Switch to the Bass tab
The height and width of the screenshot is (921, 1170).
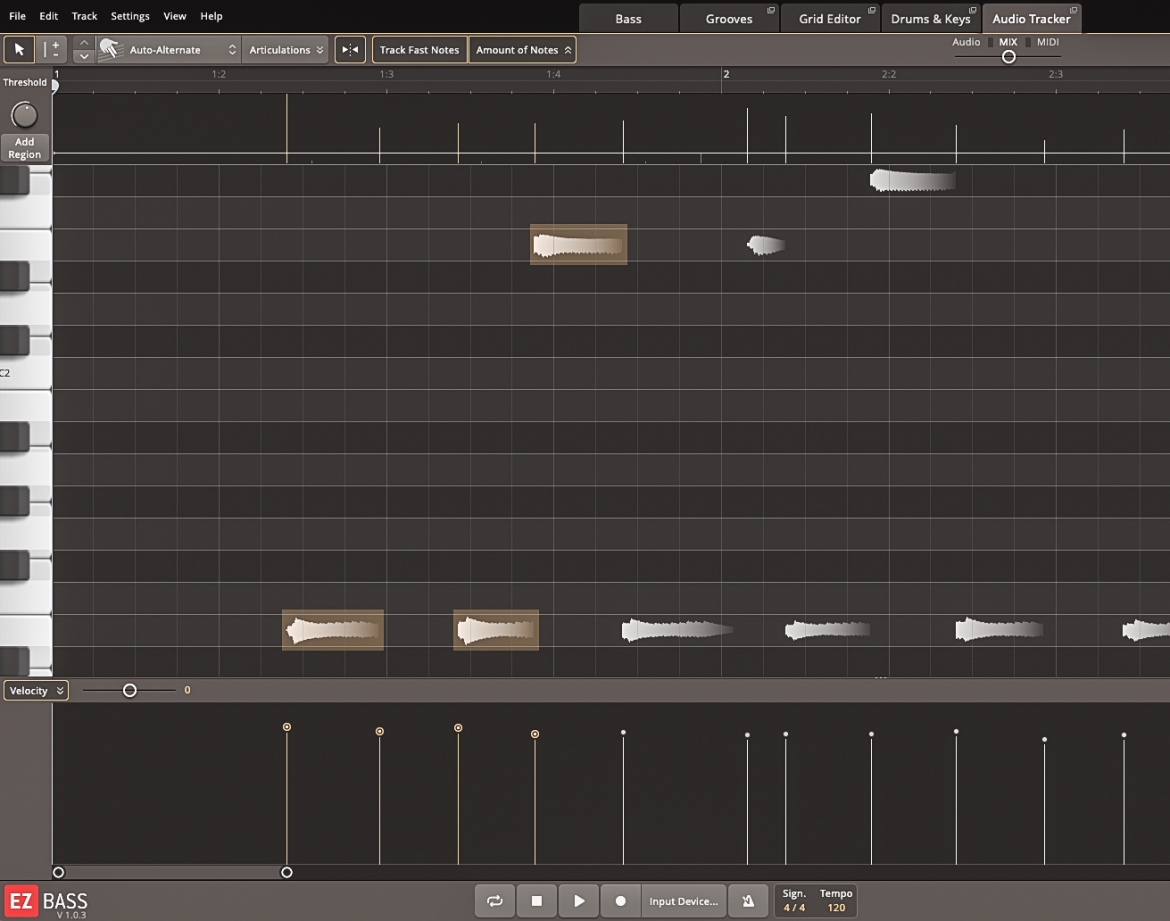click(x=628, y=19)
